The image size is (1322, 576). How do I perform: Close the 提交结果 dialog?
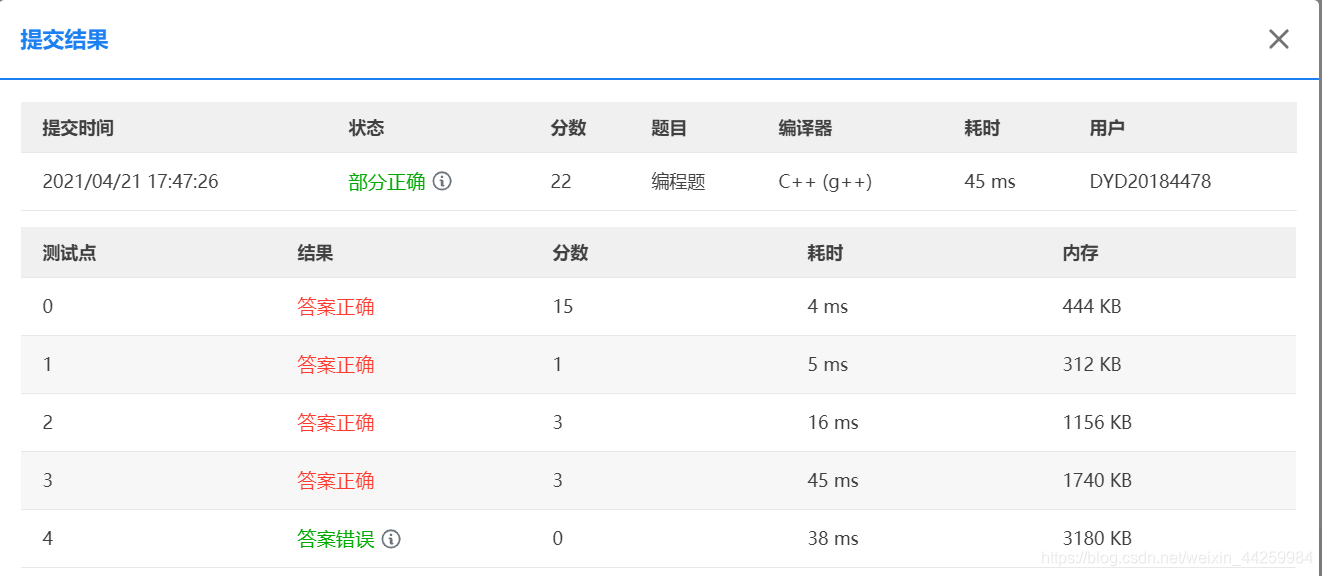point(1278,39)
